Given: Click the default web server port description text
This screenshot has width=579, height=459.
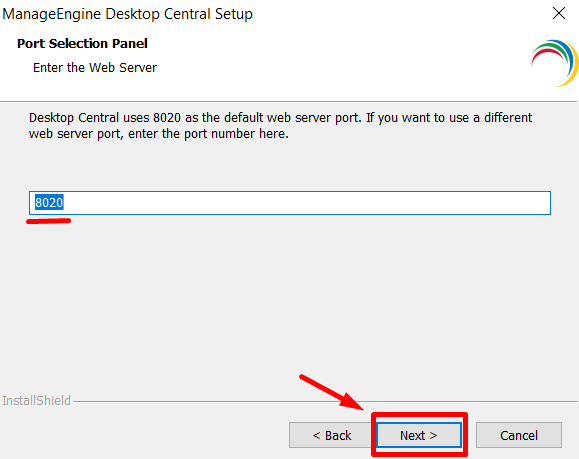Looking at the screenshot, I should [280, 126].
